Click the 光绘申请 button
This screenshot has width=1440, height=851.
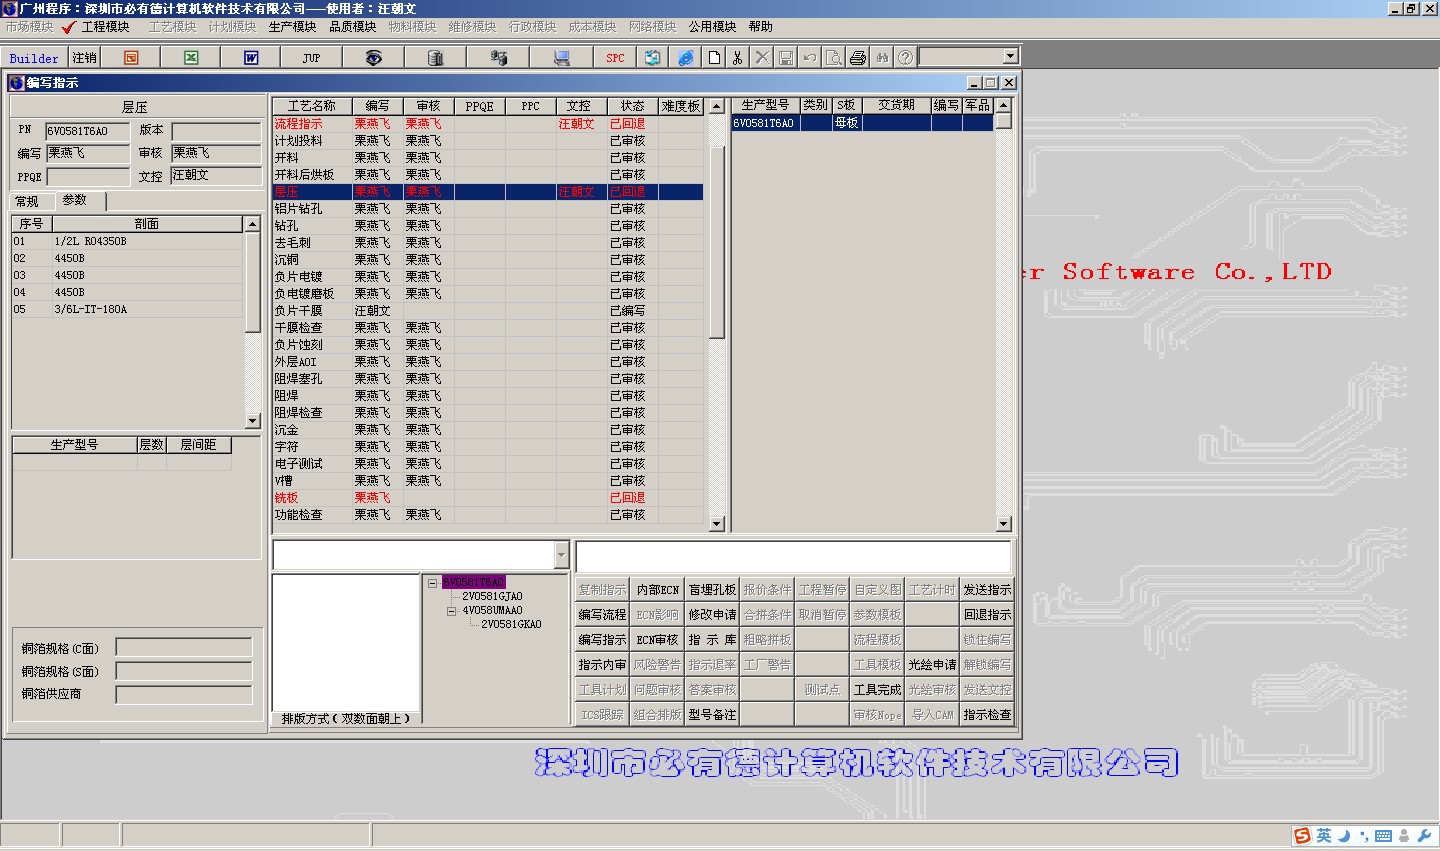point(932,665)
